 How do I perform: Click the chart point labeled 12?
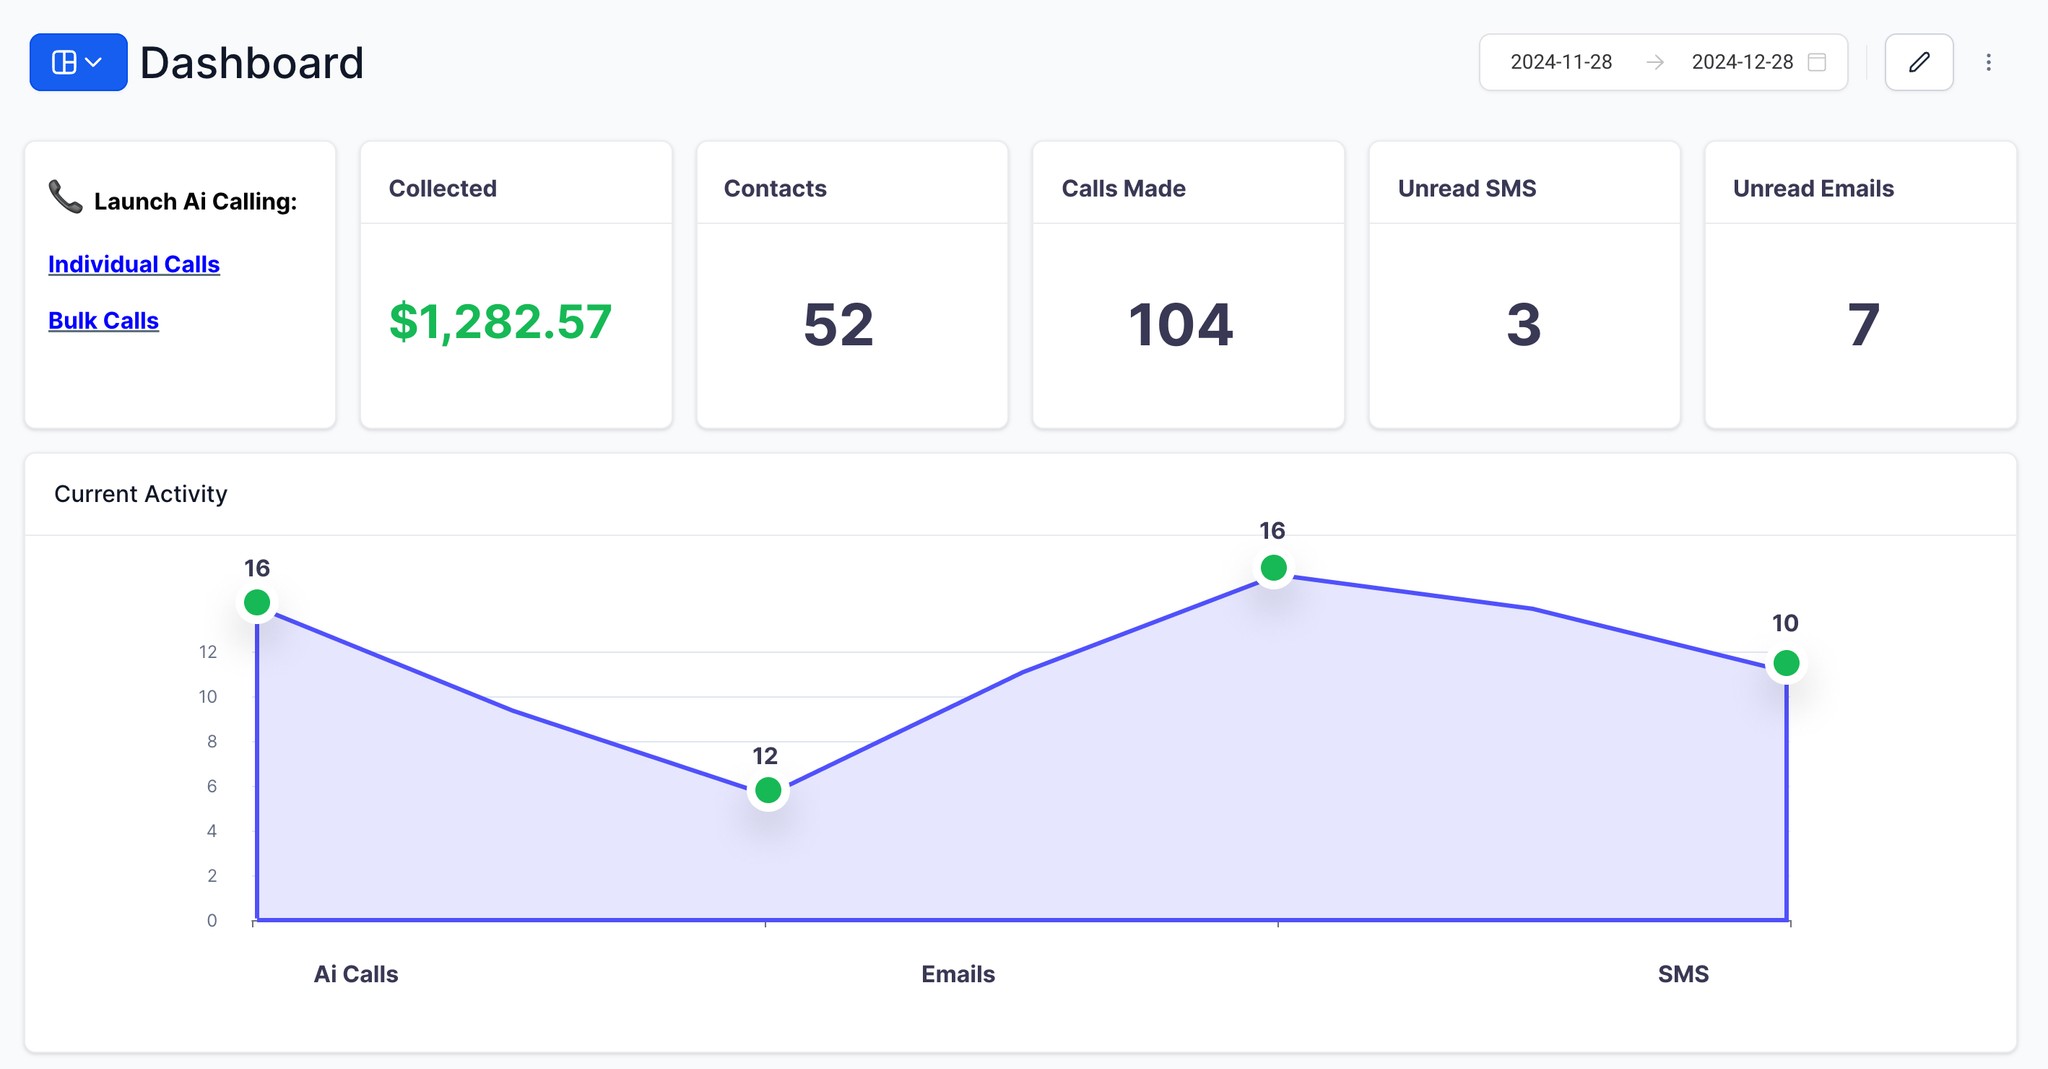coord(768,790)
